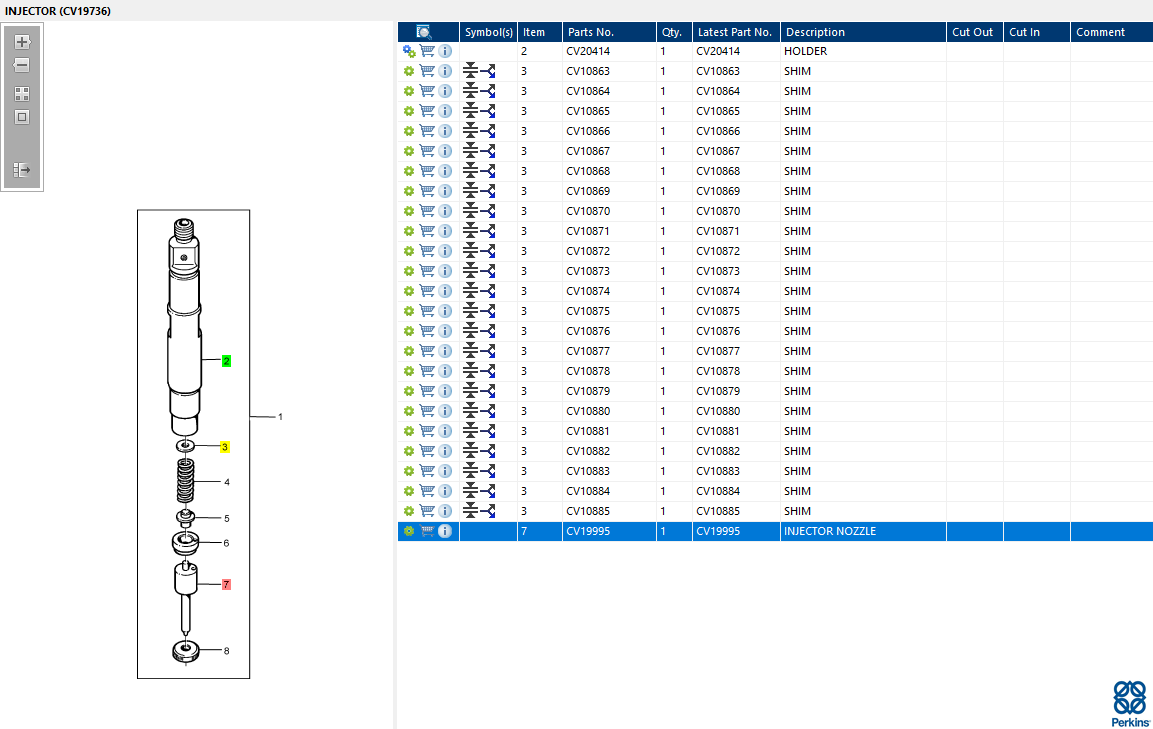1153x729 pixels.
Task: Select latest part number CV10881
Action: click(736, 431)
